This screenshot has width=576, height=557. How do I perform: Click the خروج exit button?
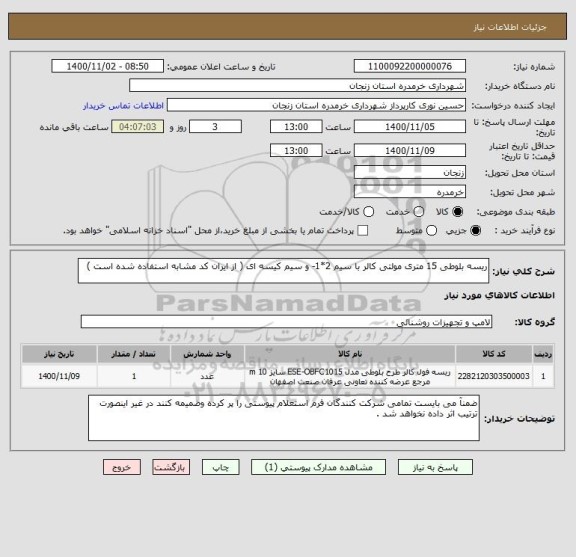[122, 467]
